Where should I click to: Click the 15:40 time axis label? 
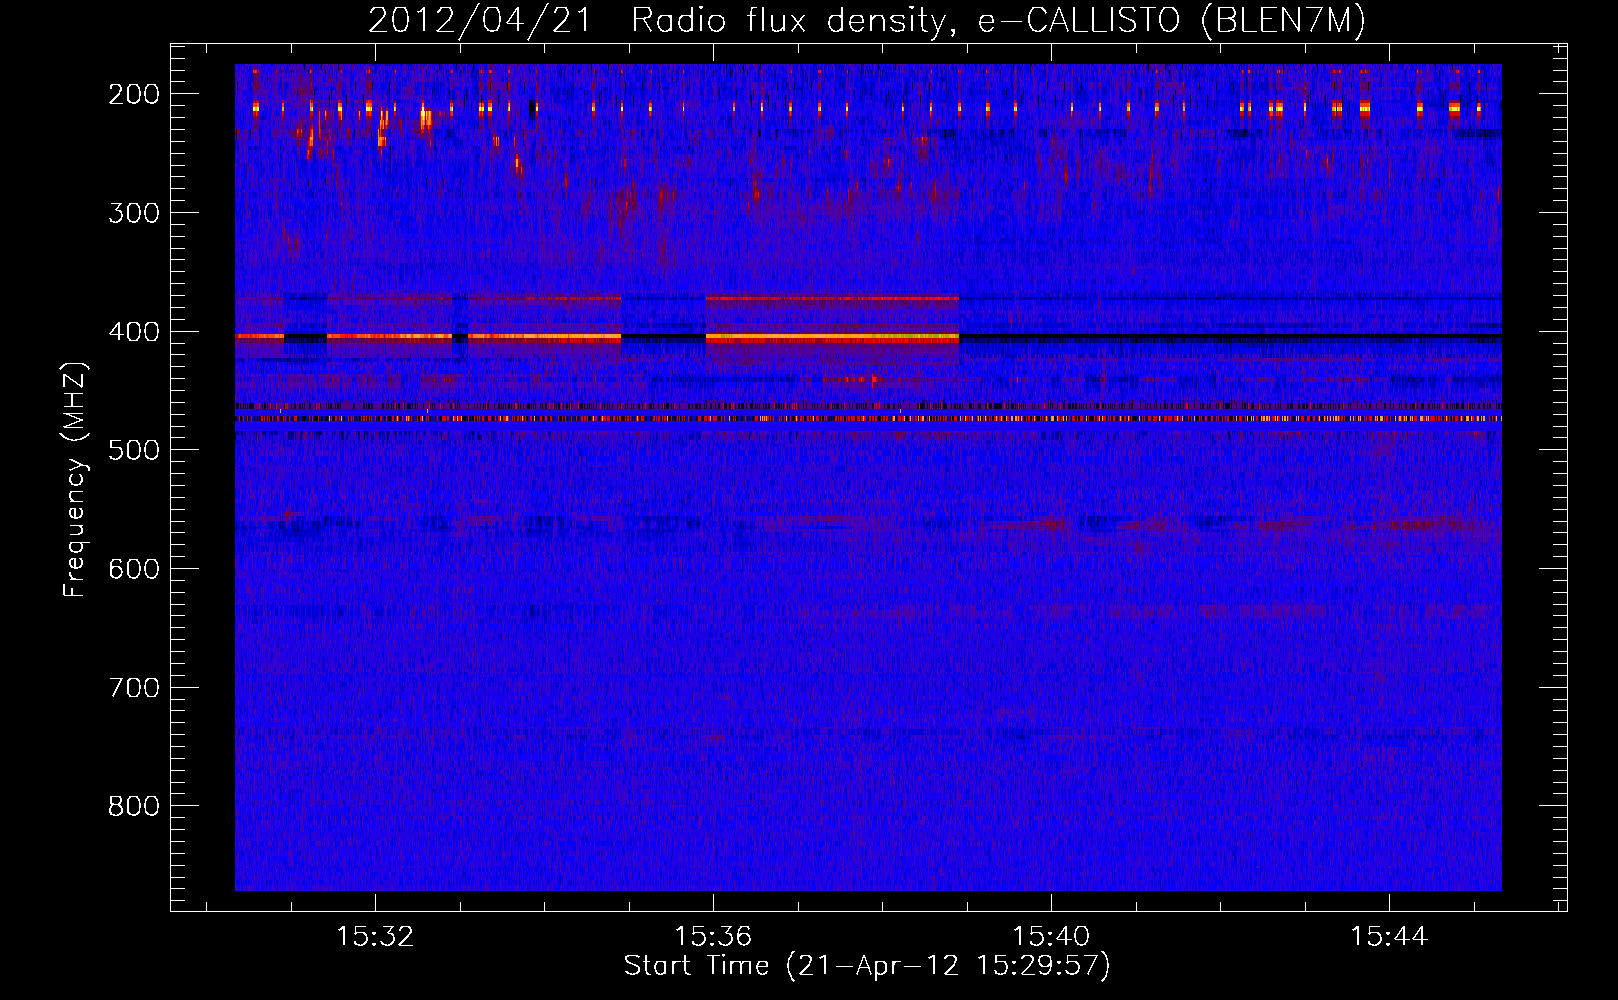[1051, 937]
